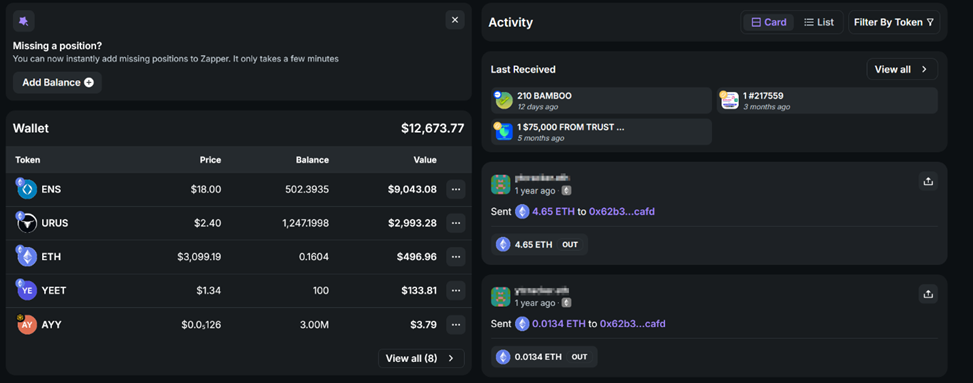Viewport: 973px width, 383px height.
Task: Open the $75,000 FROM TRUST item
Action: coord(601,132)
